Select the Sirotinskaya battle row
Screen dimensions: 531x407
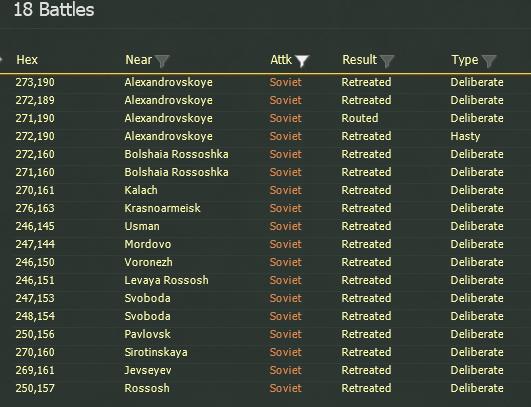(266, 352)
